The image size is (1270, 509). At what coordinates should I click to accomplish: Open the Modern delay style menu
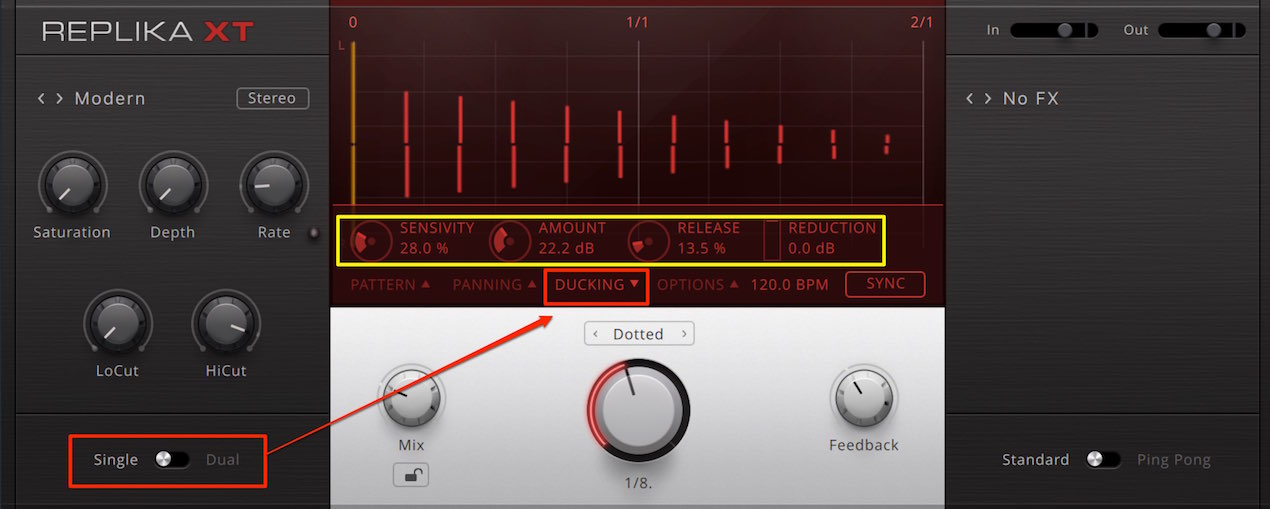pos(110,99)
